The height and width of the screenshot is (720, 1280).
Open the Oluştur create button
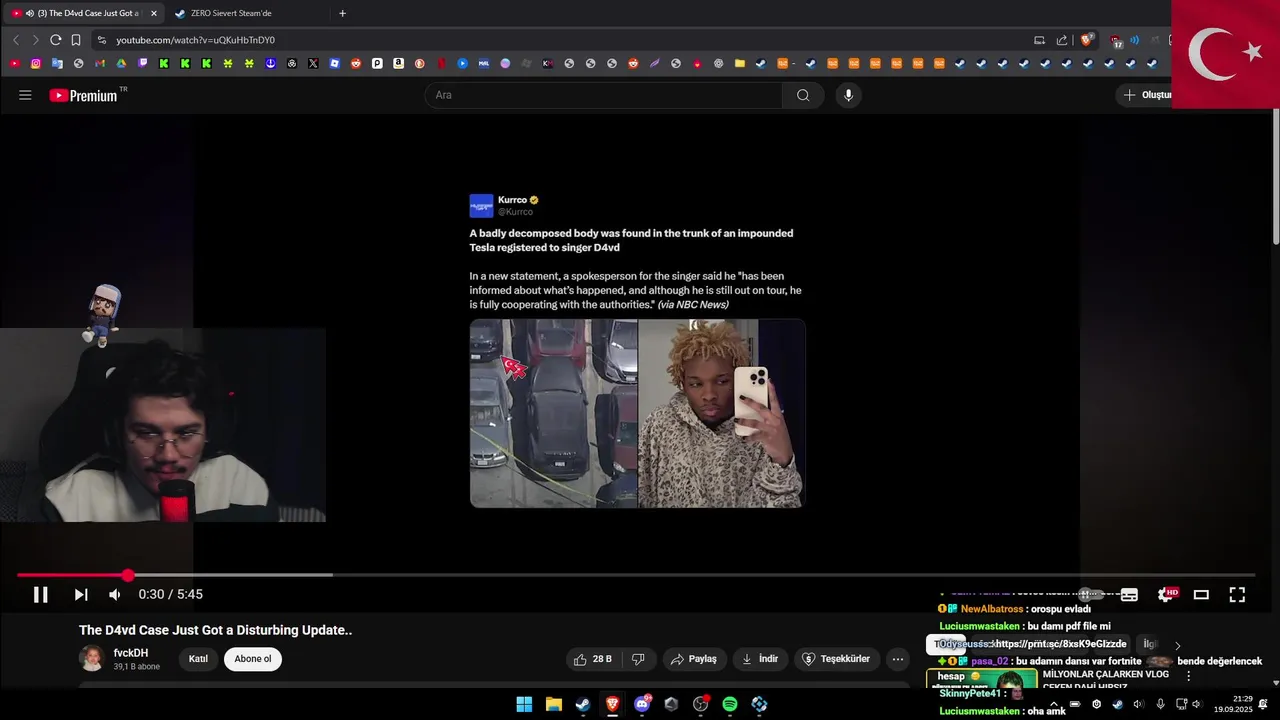(x=1145, y=95)
